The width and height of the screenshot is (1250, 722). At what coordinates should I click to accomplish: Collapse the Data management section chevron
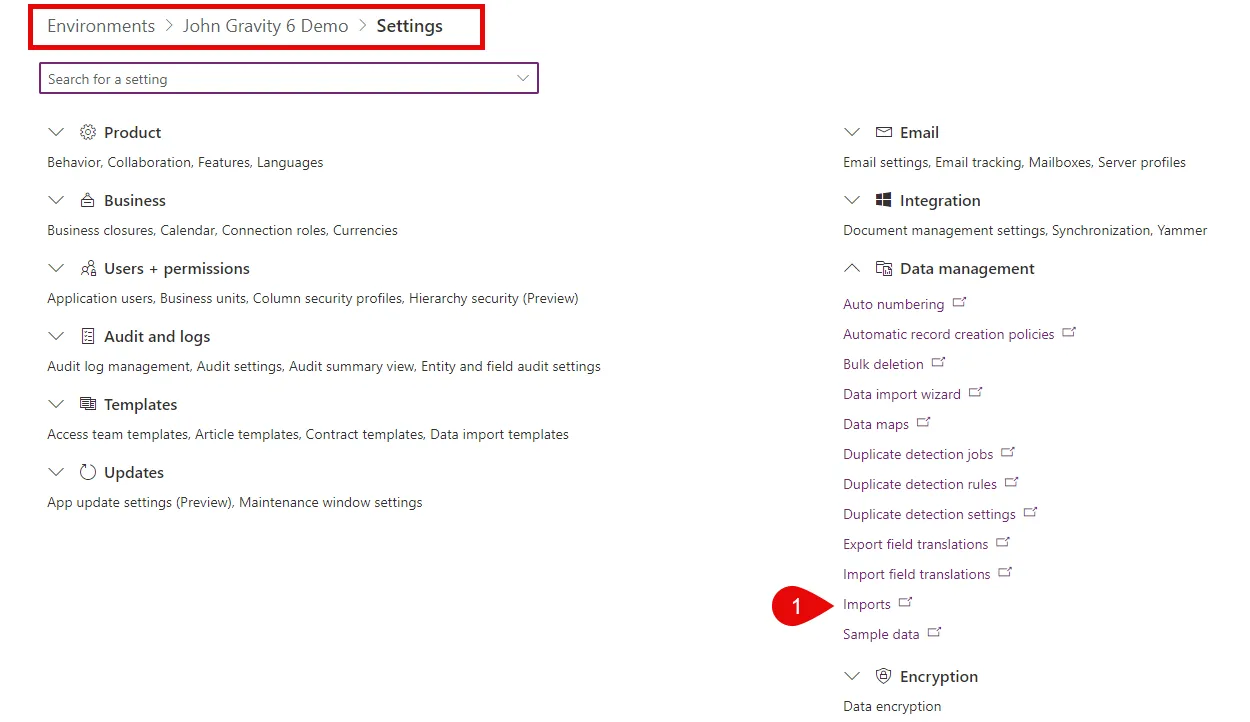pyautogui.click(x=852, y=268)
